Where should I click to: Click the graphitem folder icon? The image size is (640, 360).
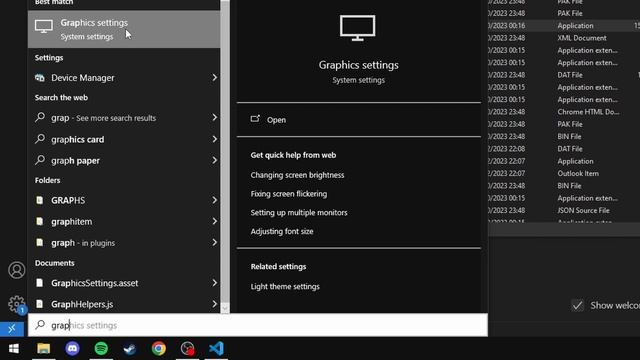[40, 221]
